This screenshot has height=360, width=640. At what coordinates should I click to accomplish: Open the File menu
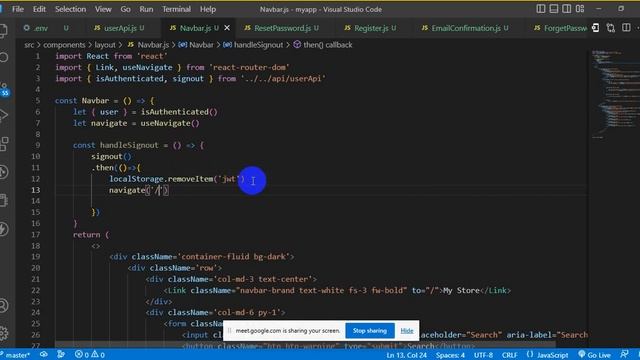pyautogui.click(x=18, y=9)
